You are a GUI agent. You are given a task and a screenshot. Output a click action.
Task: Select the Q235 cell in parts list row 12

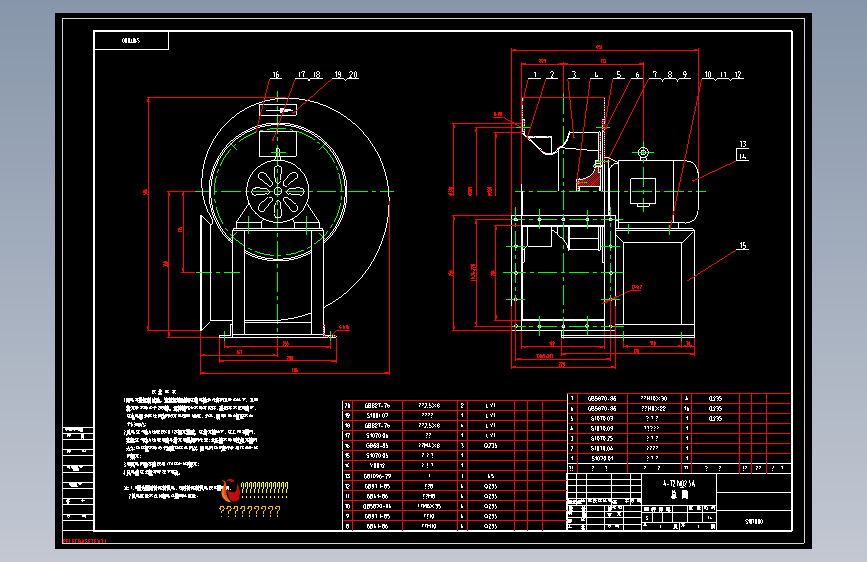(490, 486)
